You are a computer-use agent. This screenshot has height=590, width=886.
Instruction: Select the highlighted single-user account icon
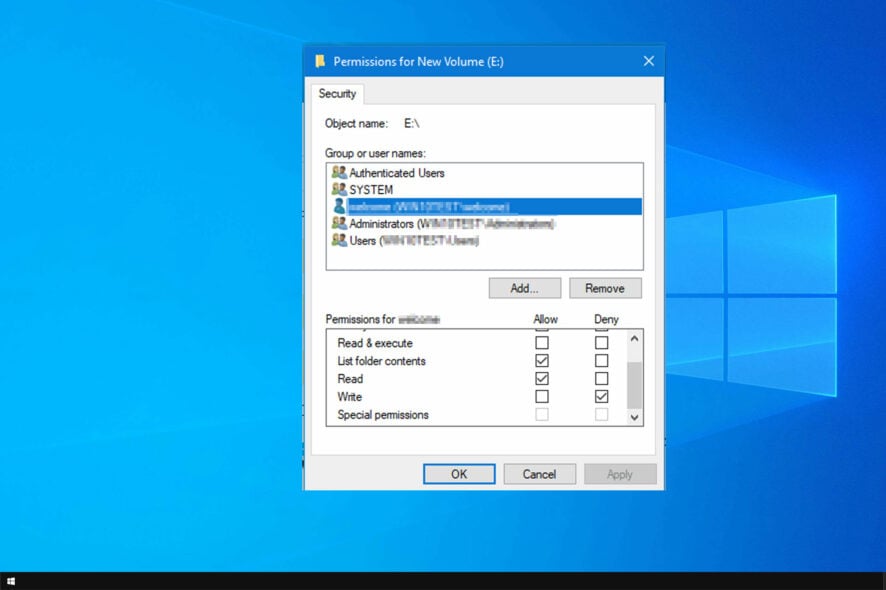tap(337, 206)
